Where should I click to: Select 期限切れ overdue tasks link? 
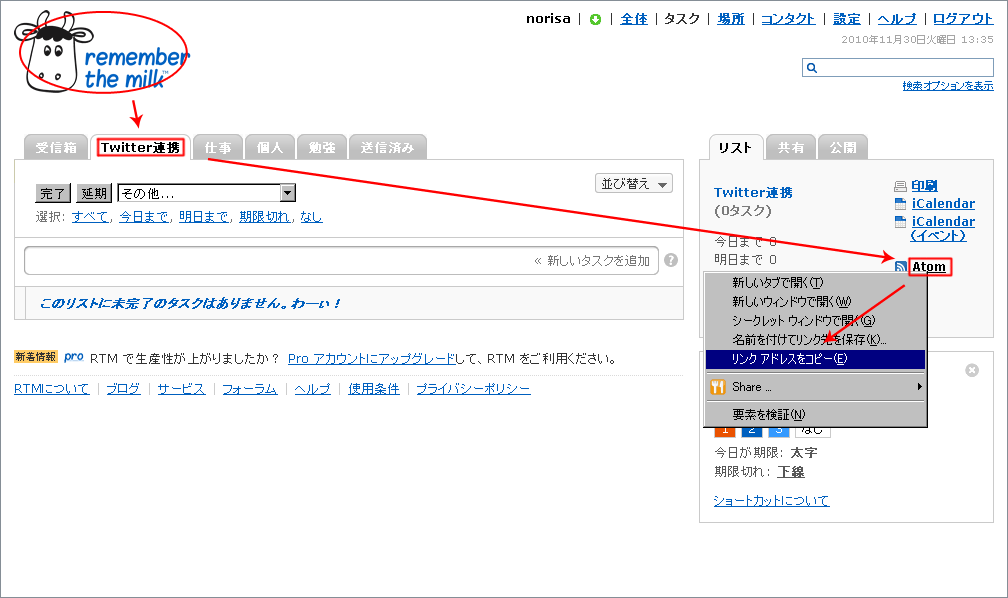pyautogui.click(x=264, y=217)
